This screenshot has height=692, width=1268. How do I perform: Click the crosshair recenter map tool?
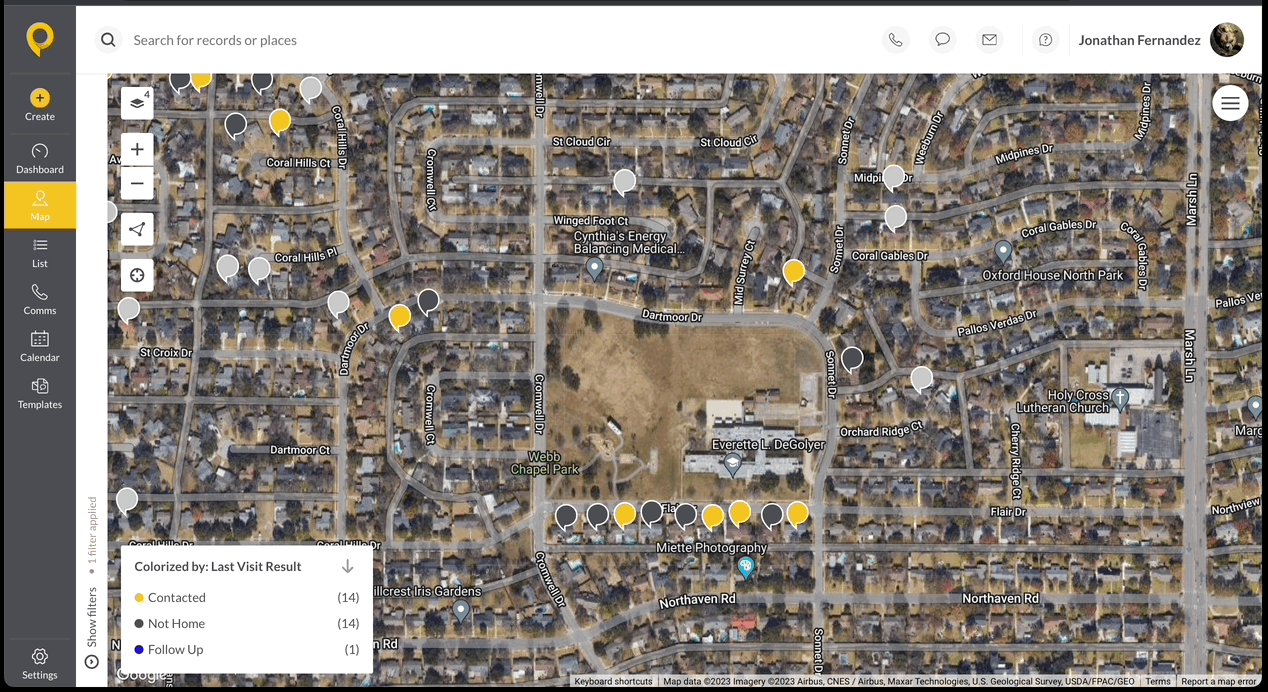click(137, 275)
